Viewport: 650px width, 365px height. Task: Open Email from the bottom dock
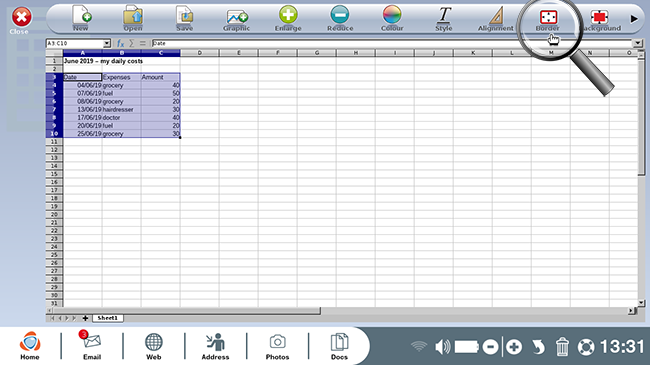(92, 345)
